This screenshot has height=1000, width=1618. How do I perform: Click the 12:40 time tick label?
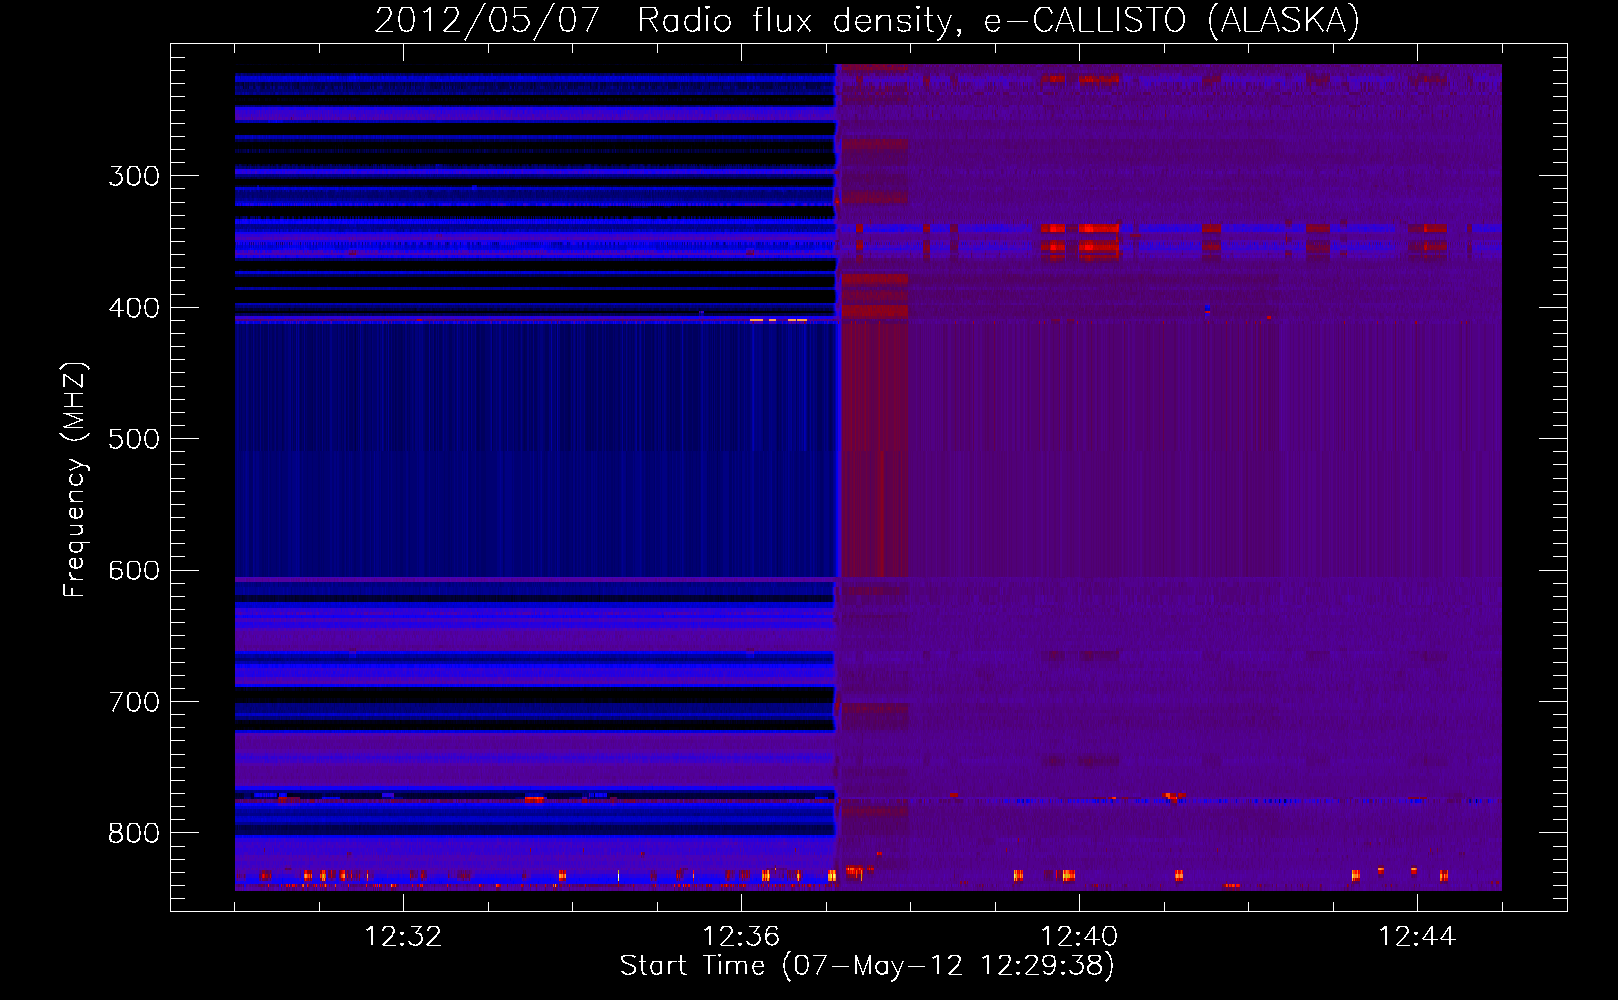click(1079, 936)
